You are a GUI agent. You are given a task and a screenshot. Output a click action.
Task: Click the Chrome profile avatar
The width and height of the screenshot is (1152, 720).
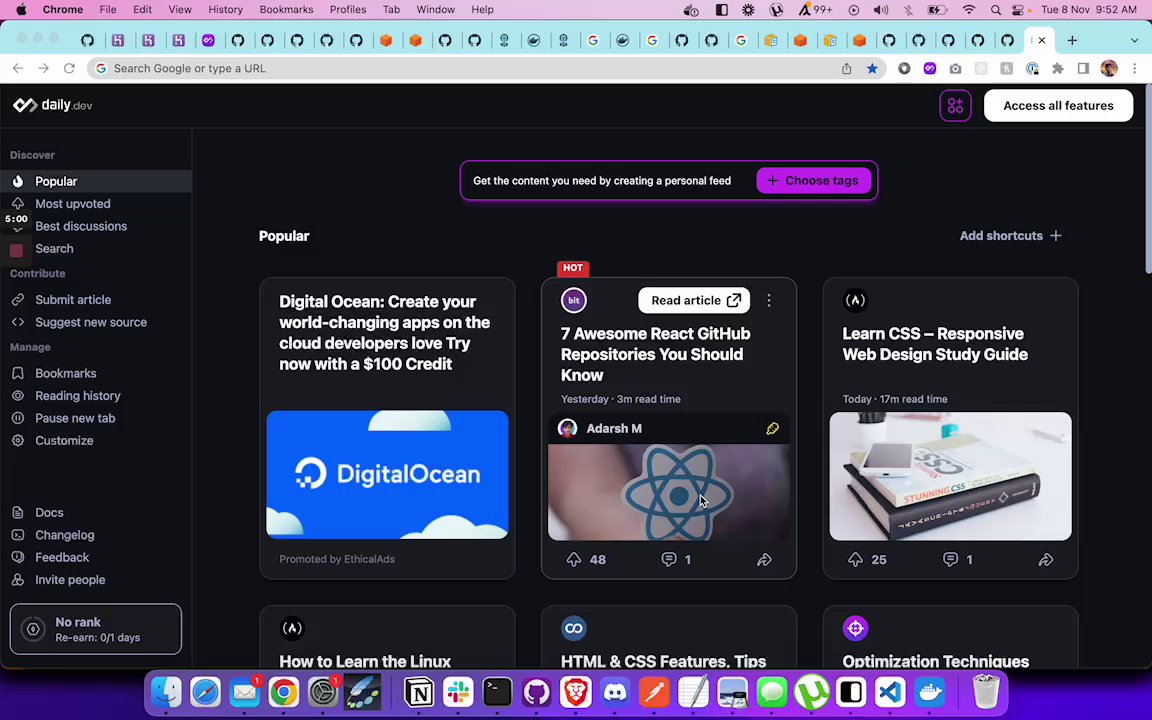click(x=1109, y=68)
